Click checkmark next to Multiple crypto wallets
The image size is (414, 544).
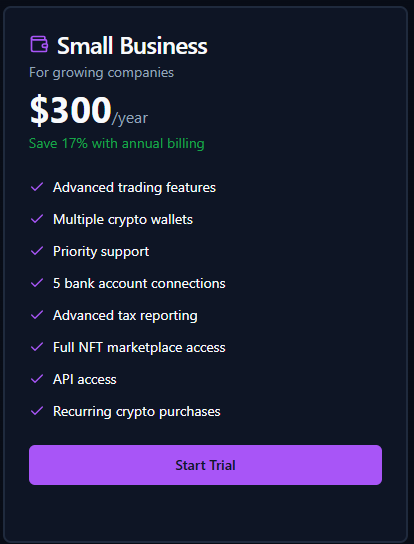37,219
